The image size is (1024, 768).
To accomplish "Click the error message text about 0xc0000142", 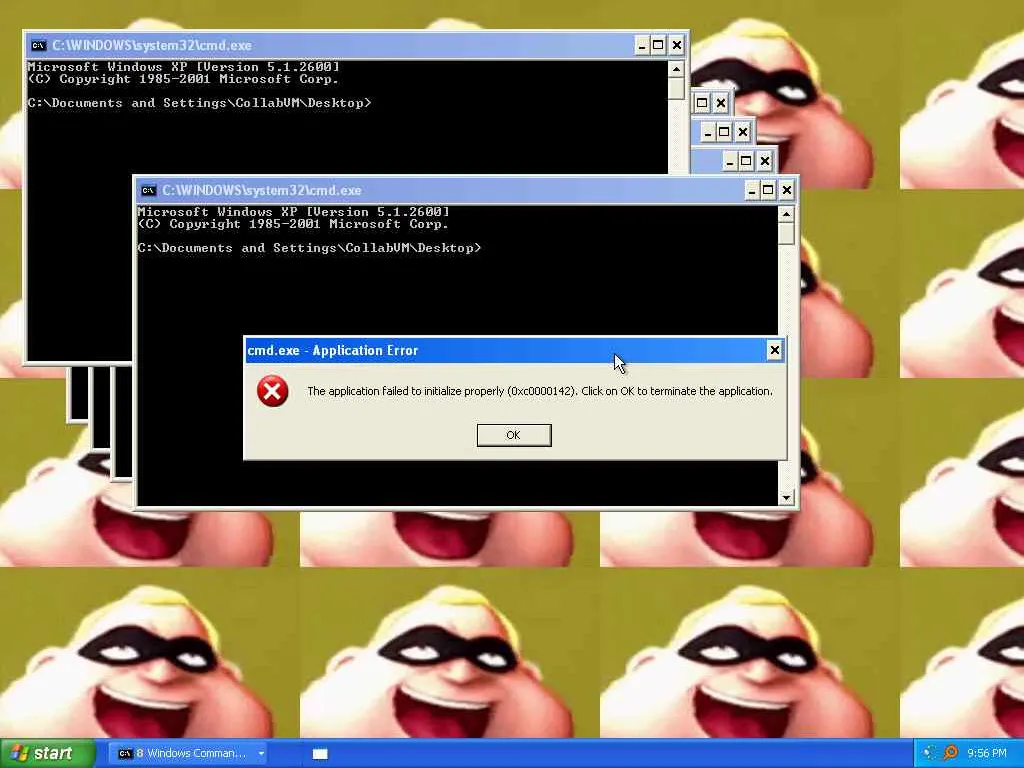I will coord(539,391).
